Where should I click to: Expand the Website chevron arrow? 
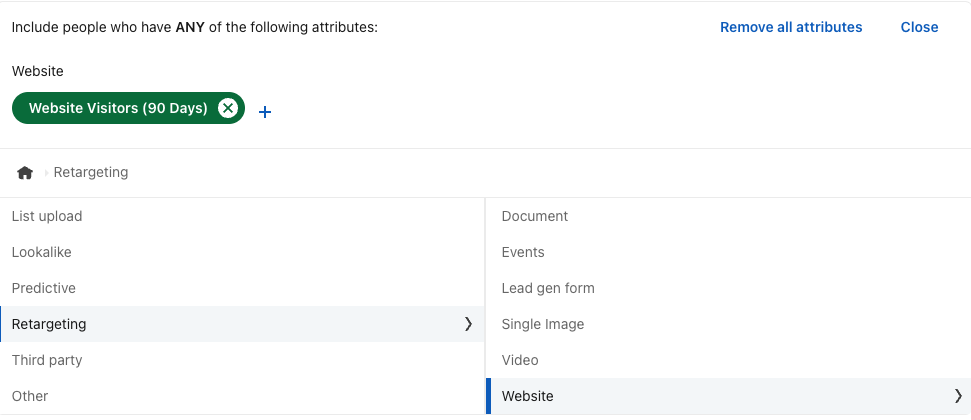pyautogui.click(x=958, y=396)
